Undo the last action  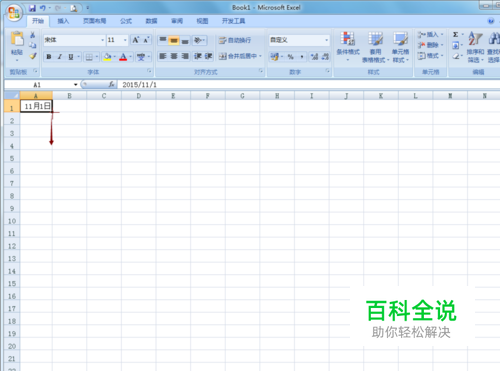43,8
